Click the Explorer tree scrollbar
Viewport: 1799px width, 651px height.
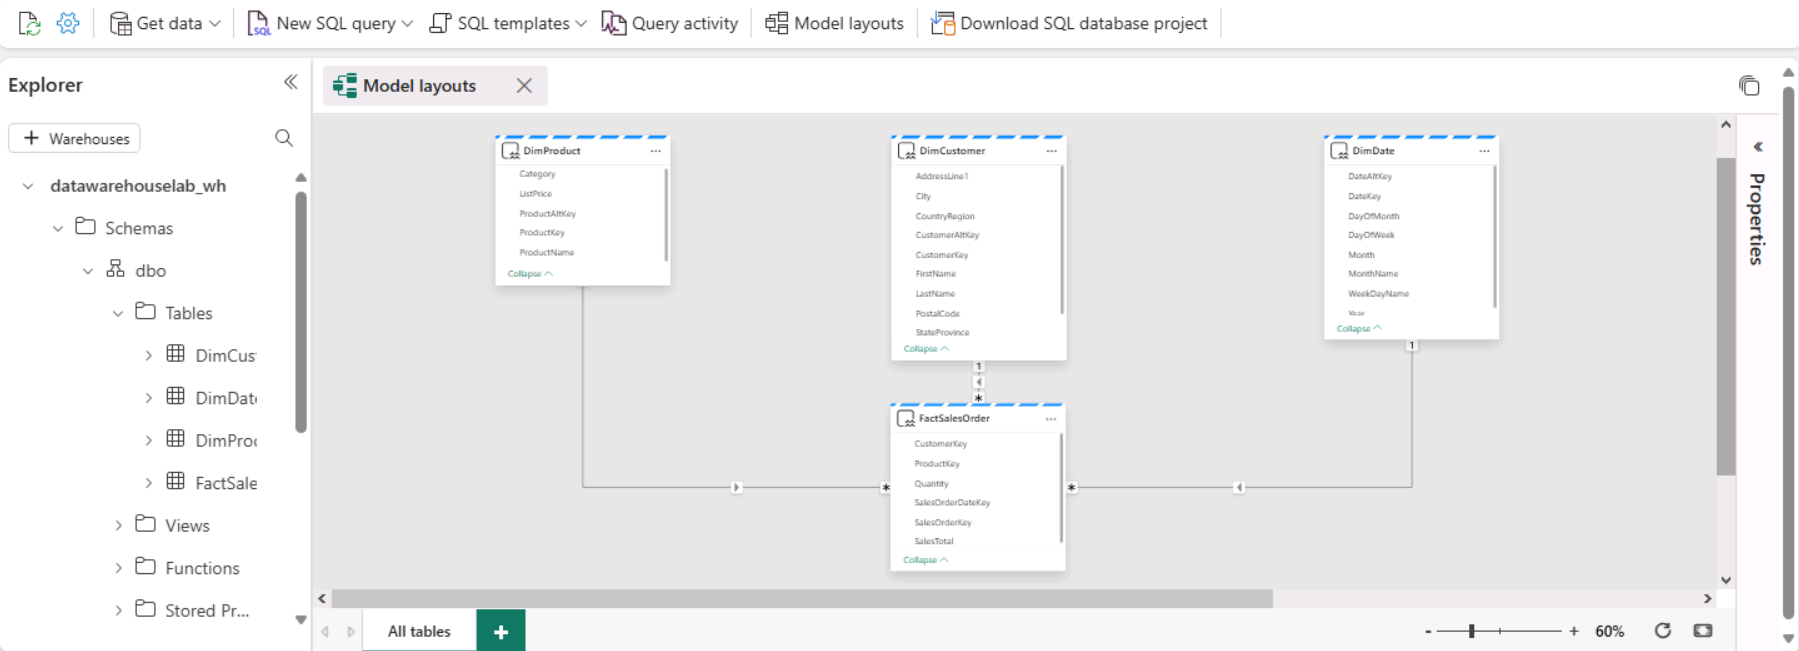click(x=301, y=312)
